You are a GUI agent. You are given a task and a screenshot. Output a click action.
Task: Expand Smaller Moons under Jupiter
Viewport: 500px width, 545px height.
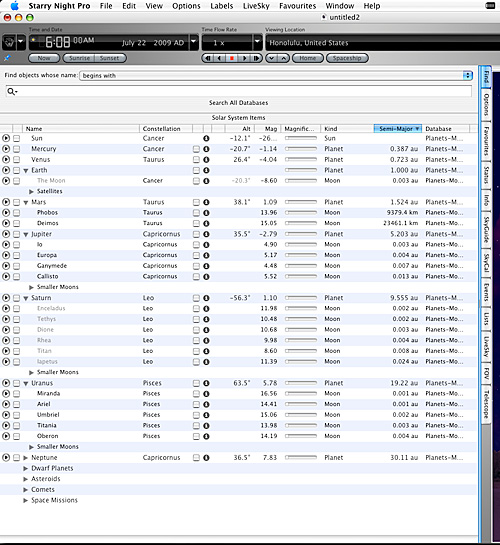(31, 287)
